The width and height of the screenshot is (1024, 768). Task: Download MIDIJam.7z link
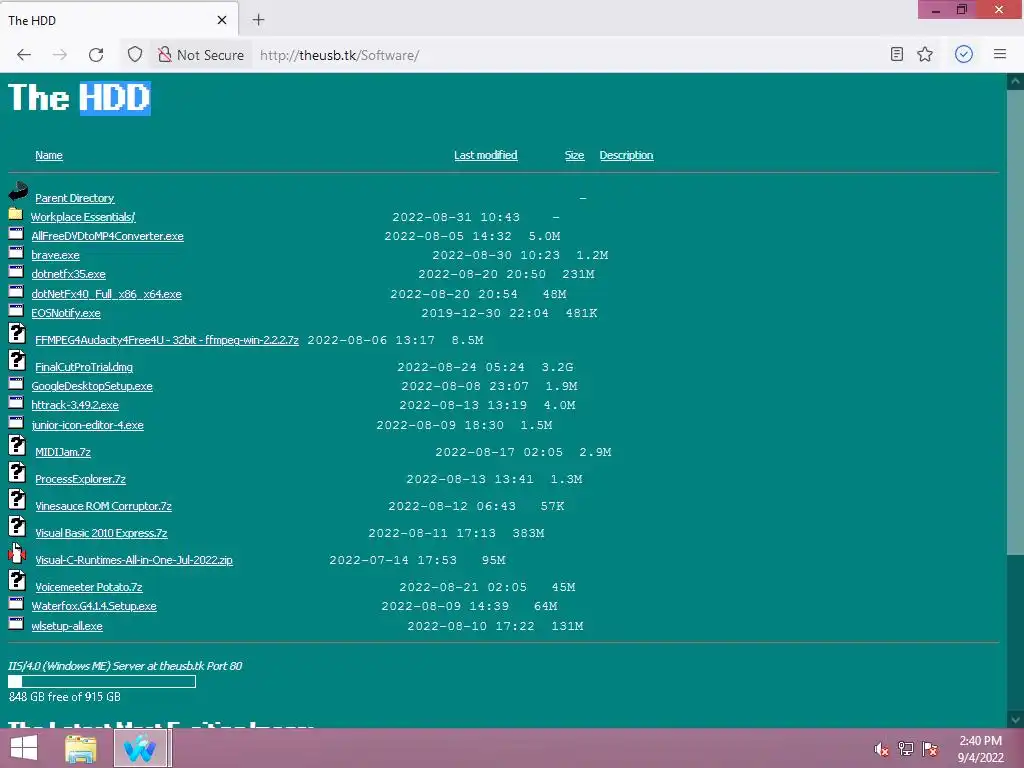63,452
